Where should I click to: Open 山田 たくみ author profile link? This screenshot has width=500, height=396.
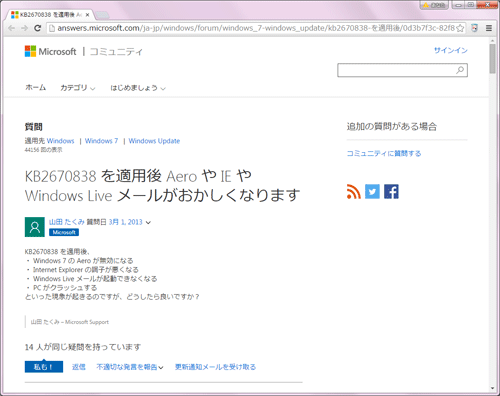click(67, 222)
